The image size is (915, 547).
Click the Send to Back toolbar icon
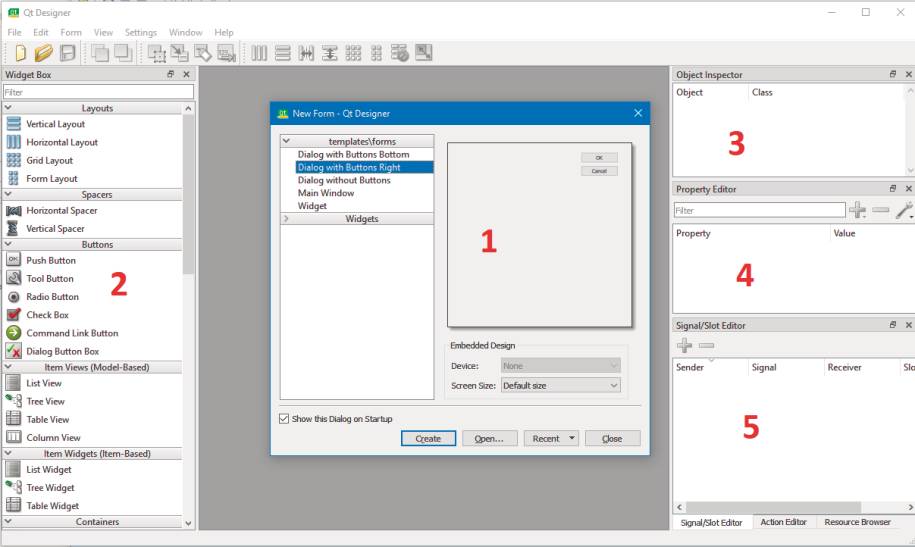100,53
